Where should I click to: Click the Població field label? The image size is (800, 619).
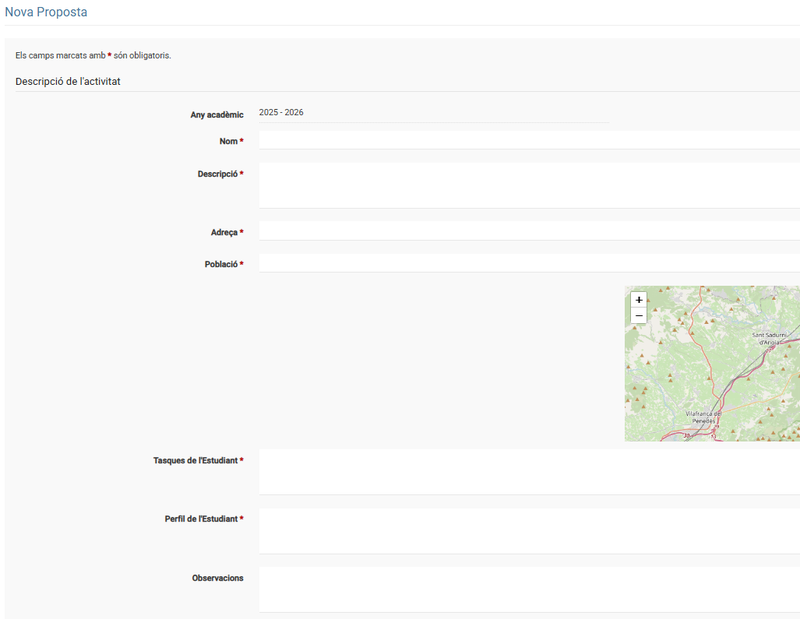(221, 265)
